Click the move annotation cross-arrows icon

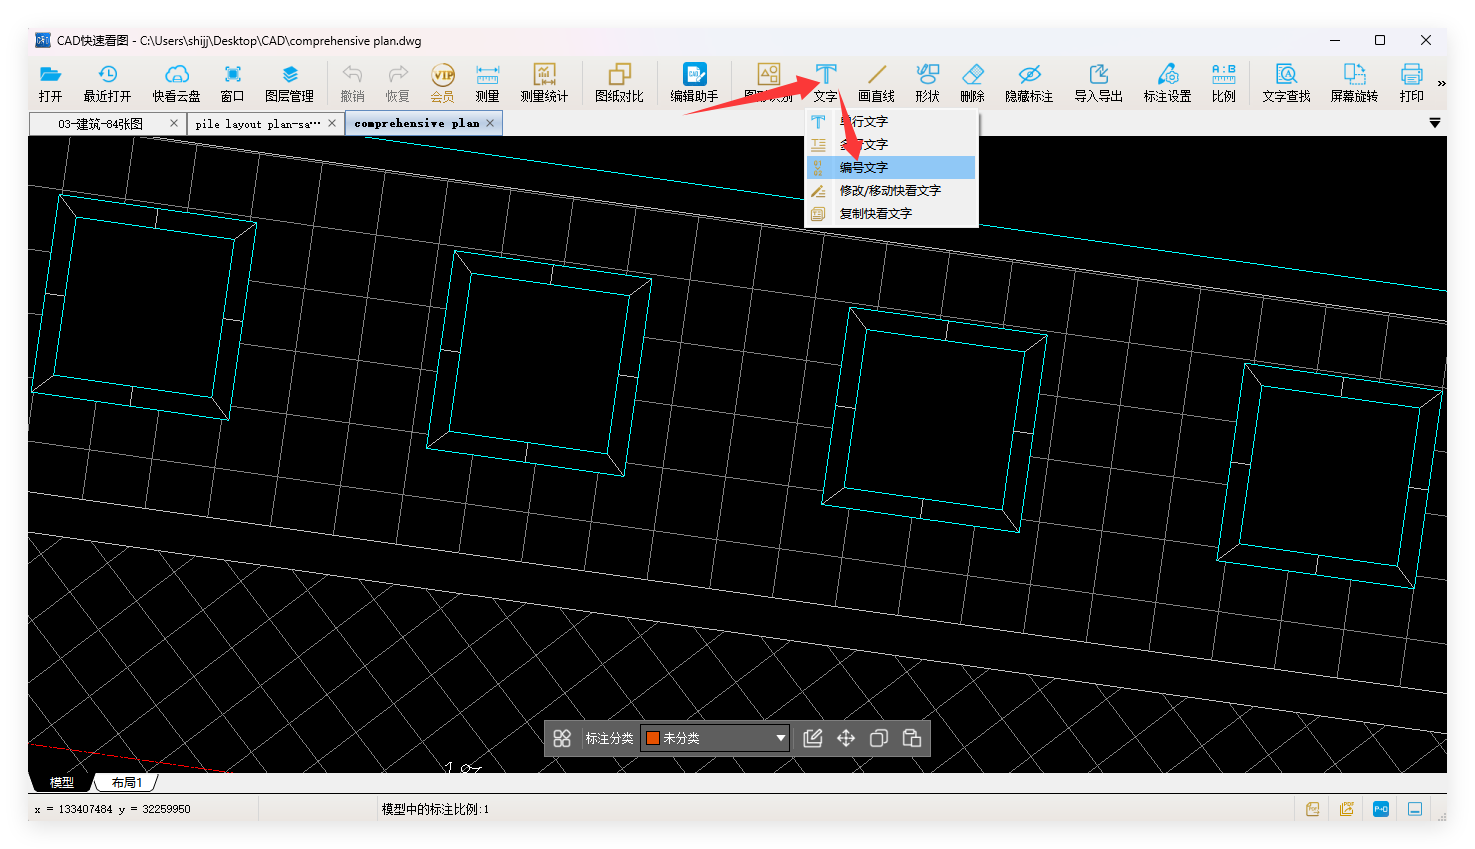[x=846, y=738]
